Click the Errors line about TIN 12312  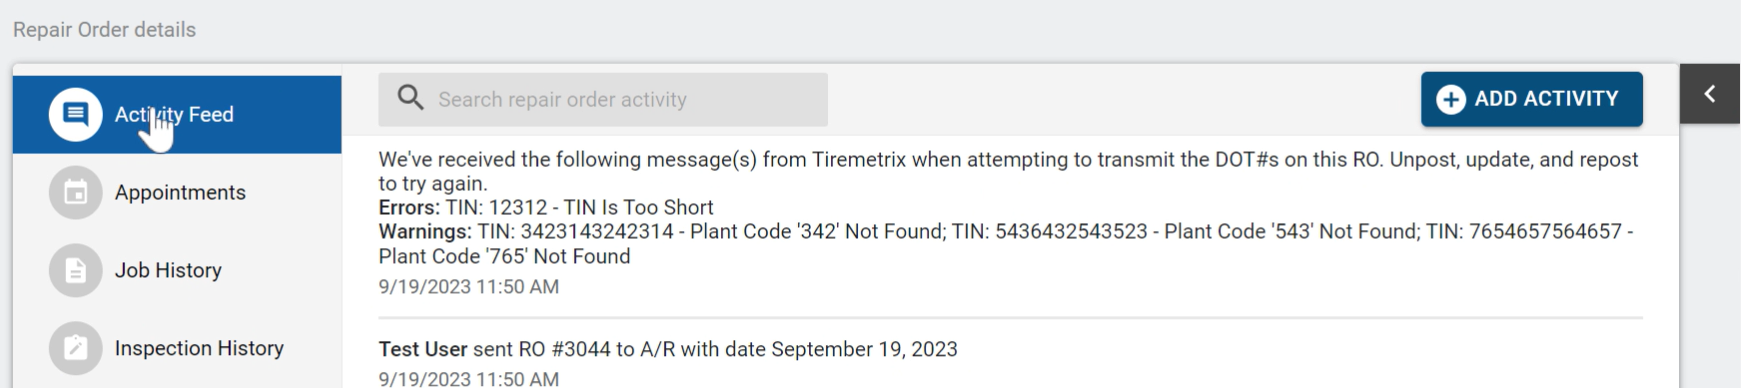pos(545,208)
